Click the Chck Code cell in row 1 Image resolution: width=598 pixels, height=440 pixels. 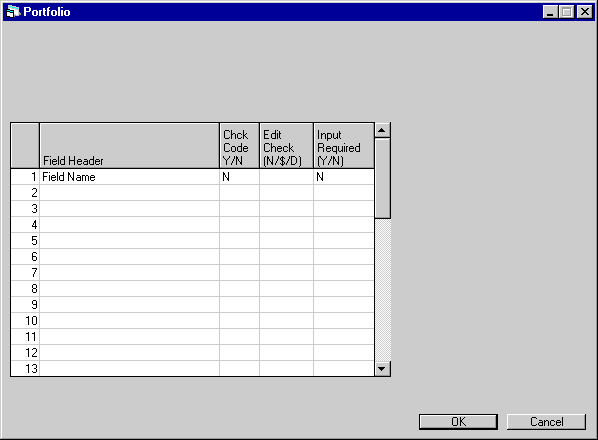(x=240, y=177)
